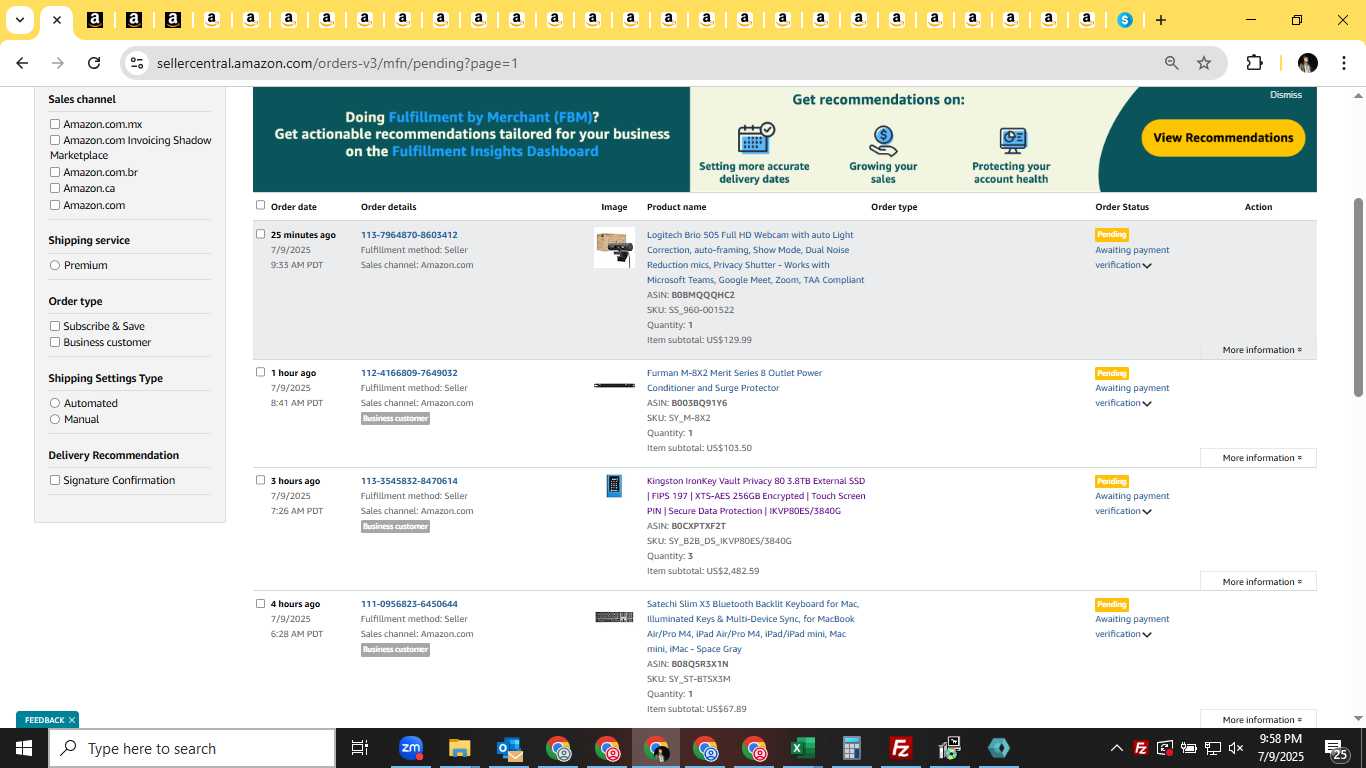This screenshot has width=1366, height=768.
Task: Open the tab search dropdown arrow
Action: (19, 20)
